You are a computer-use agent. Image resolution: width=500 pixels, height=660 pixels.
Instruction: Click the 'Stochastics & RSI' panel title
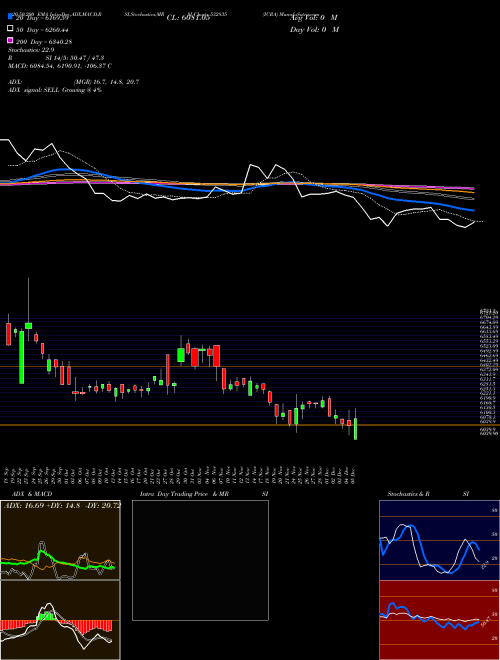click(428, 494)
